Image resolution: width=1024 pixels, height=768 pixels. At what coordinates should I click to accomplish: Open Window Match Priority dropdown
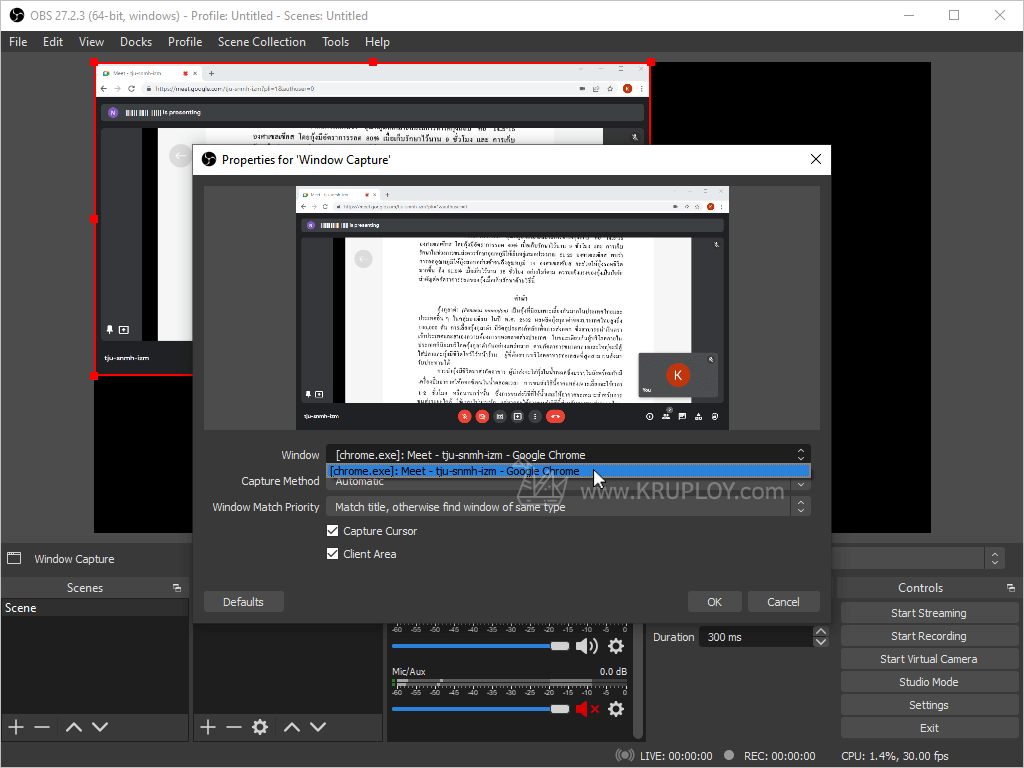[568, 507]
